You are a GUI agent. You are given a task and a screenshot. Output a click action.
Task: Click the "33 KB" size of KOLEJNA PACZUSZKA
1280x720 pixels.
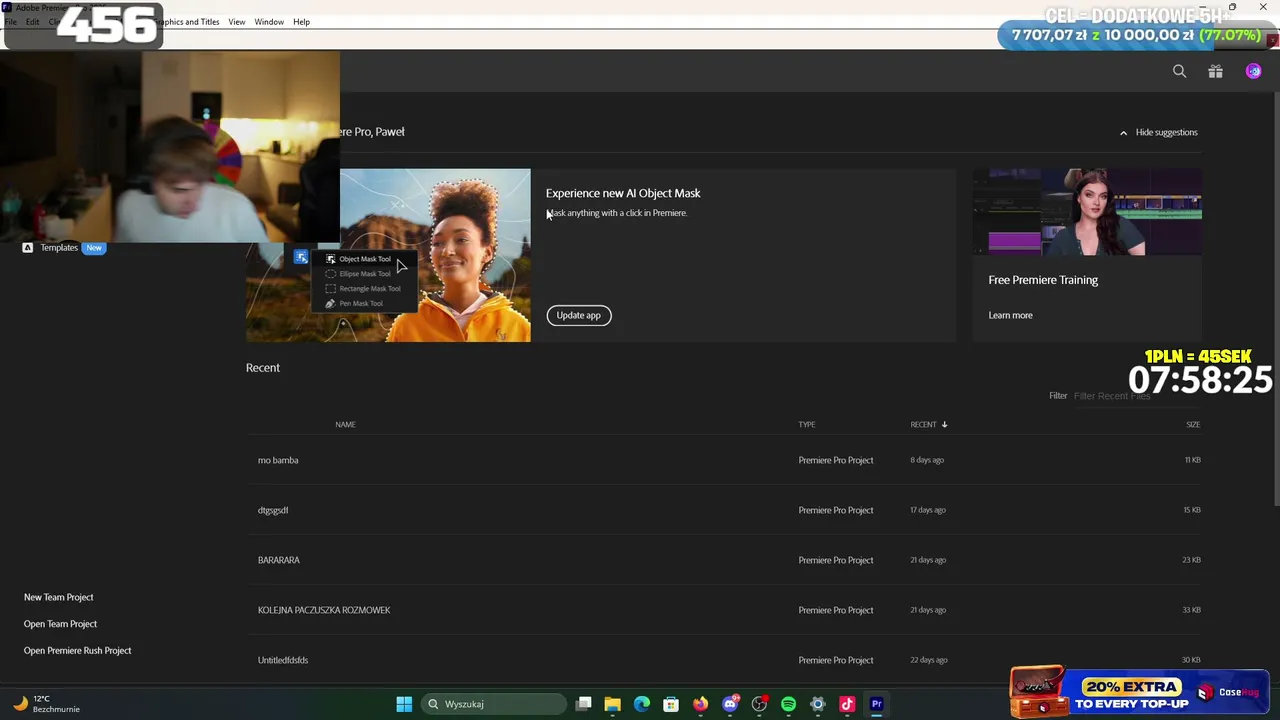click(1191, 610)
